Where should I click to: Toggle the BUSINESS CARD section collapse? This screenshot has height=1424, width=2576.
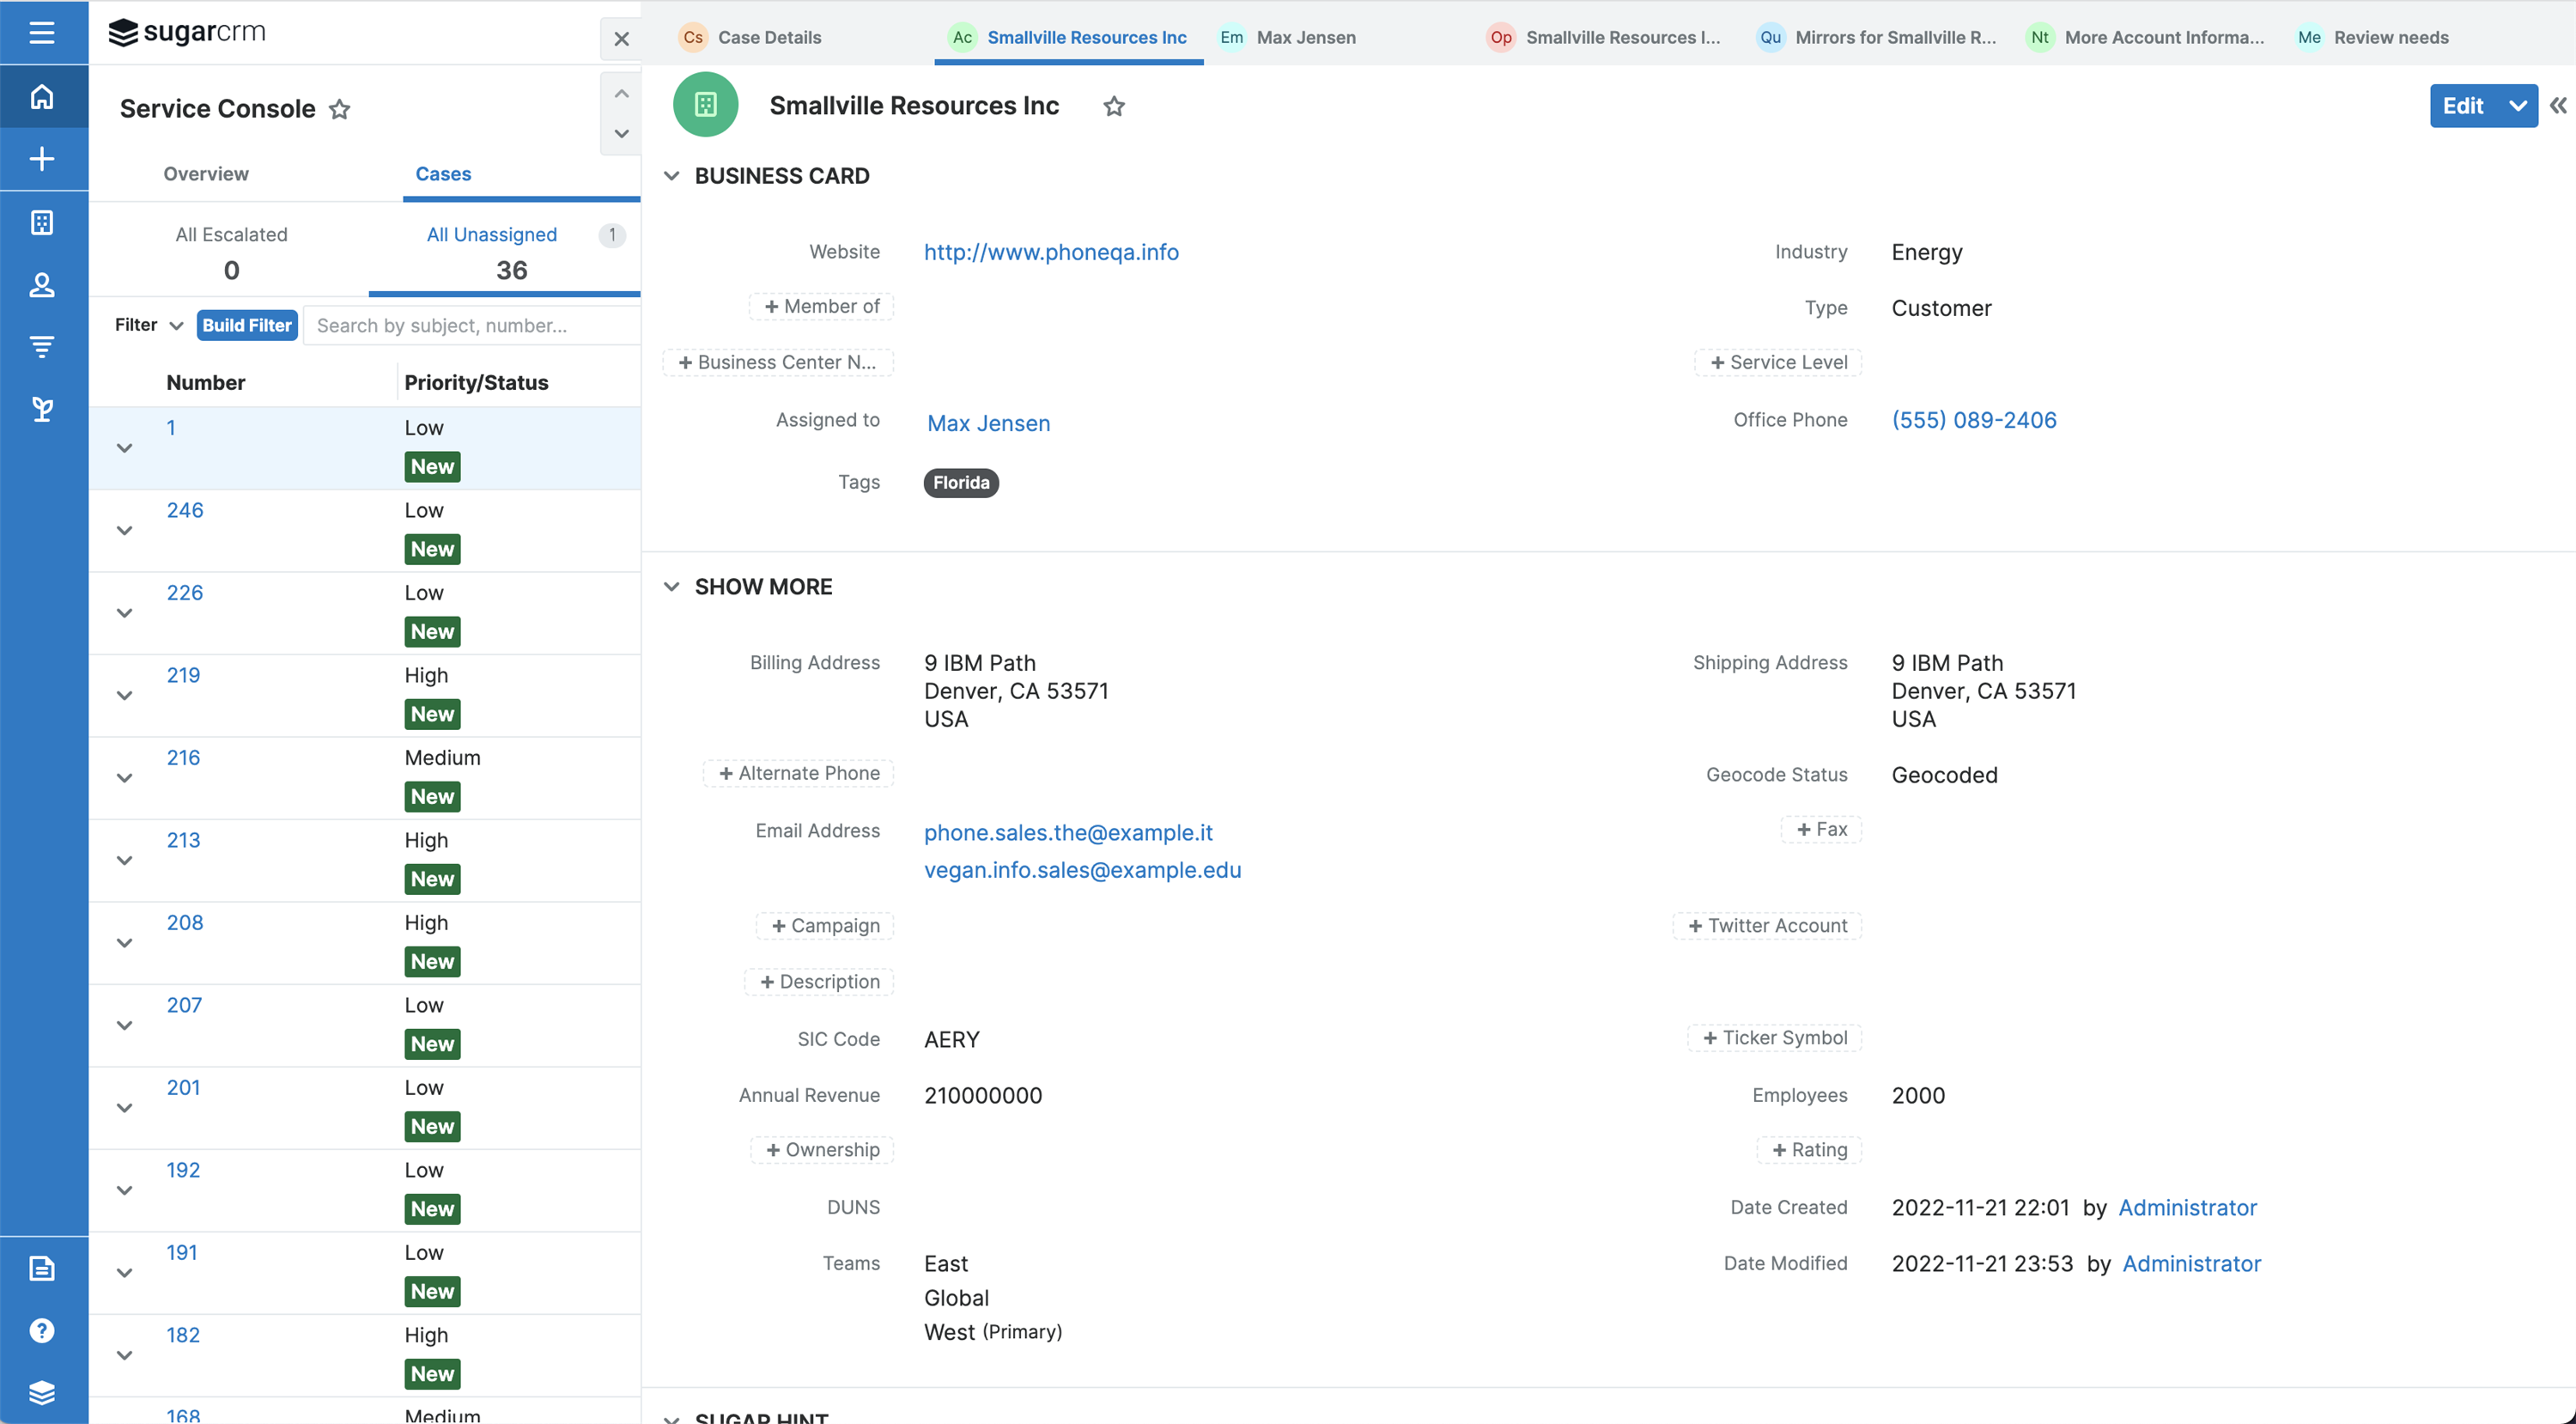[x=673, y=175]
